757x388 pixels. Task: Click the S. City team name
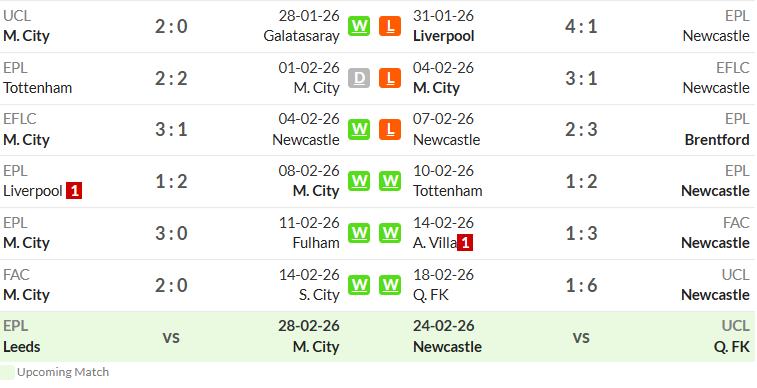pos(319,294)
